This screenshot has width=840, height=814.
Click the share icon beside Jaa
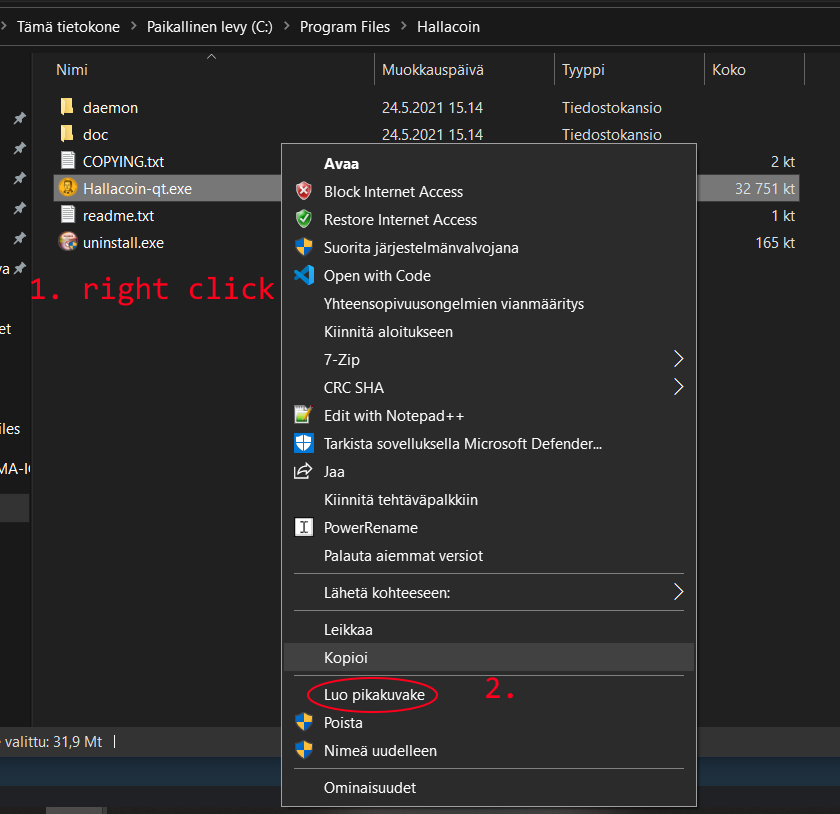[x=303, y=471]
